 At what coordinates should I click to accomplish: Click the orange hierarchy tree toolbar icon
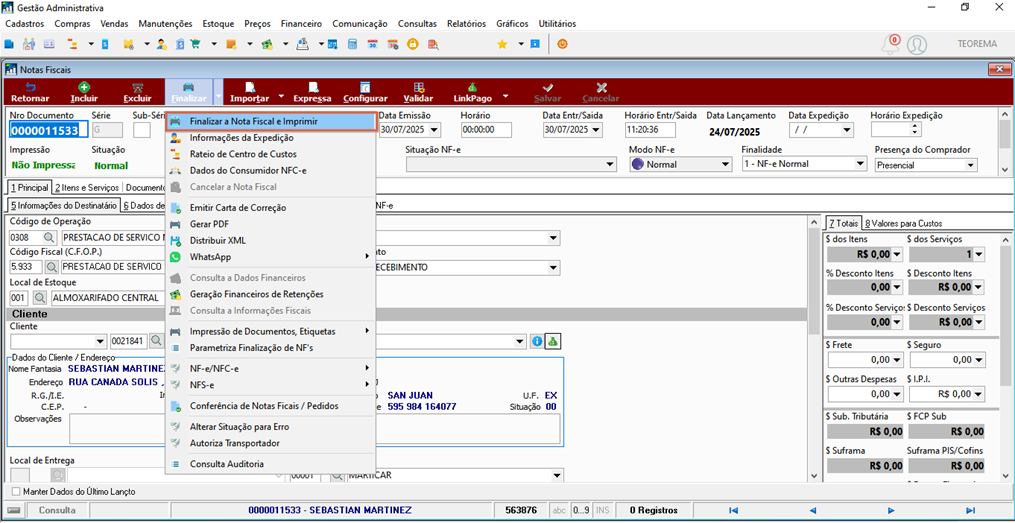coord(72,44)
